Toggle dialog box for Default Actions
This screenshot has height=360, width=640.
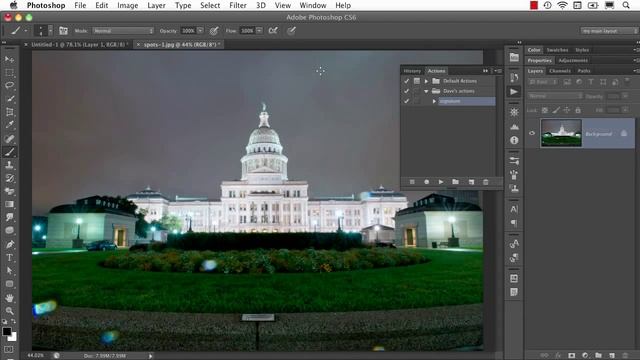pos(417,81)
